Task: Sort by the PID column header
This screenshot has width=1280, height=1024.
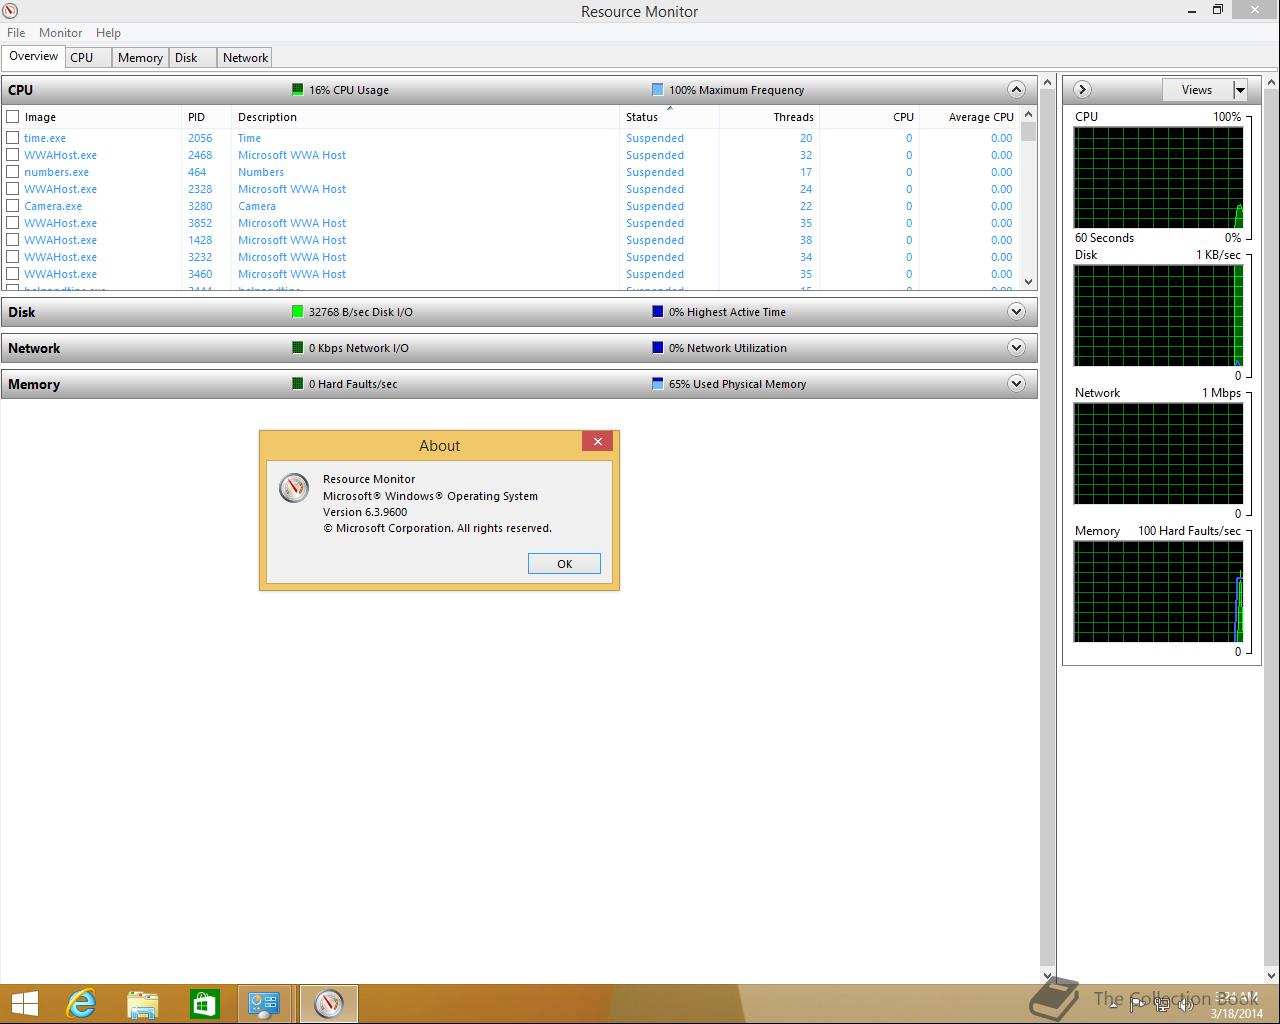Action: (206, 117)
